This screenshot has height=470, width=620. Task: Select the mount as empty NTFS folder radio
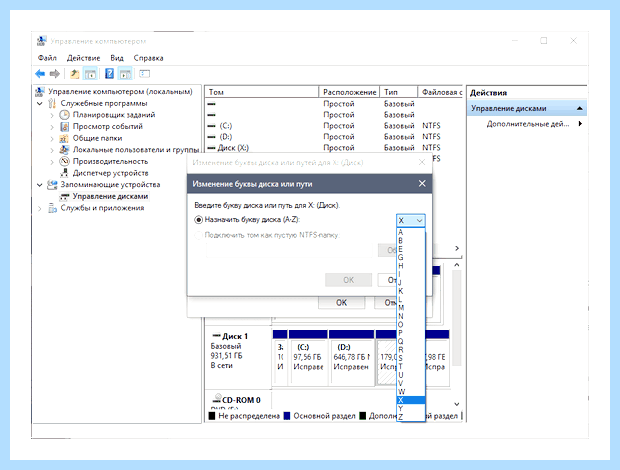[x=198, y=235]
